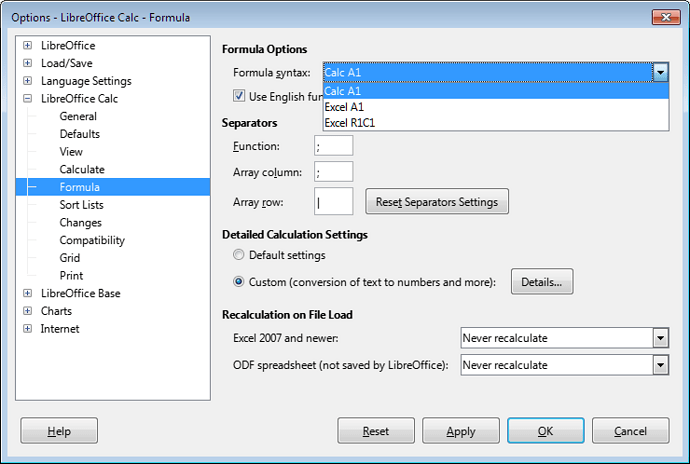Choose Excel R1C1 formula syntax
The width and height of the screenshot is (690, 464).
[496, 123]
